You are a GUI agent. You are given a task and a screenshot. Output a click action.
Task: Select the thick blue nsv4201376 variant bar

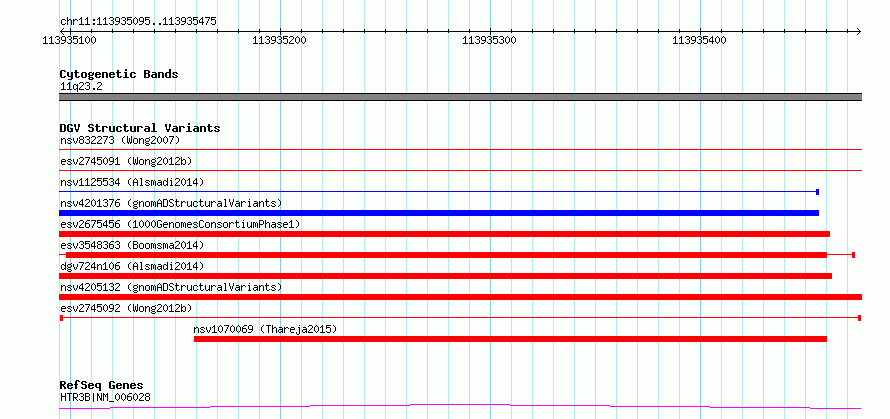(x=439, y=213)
